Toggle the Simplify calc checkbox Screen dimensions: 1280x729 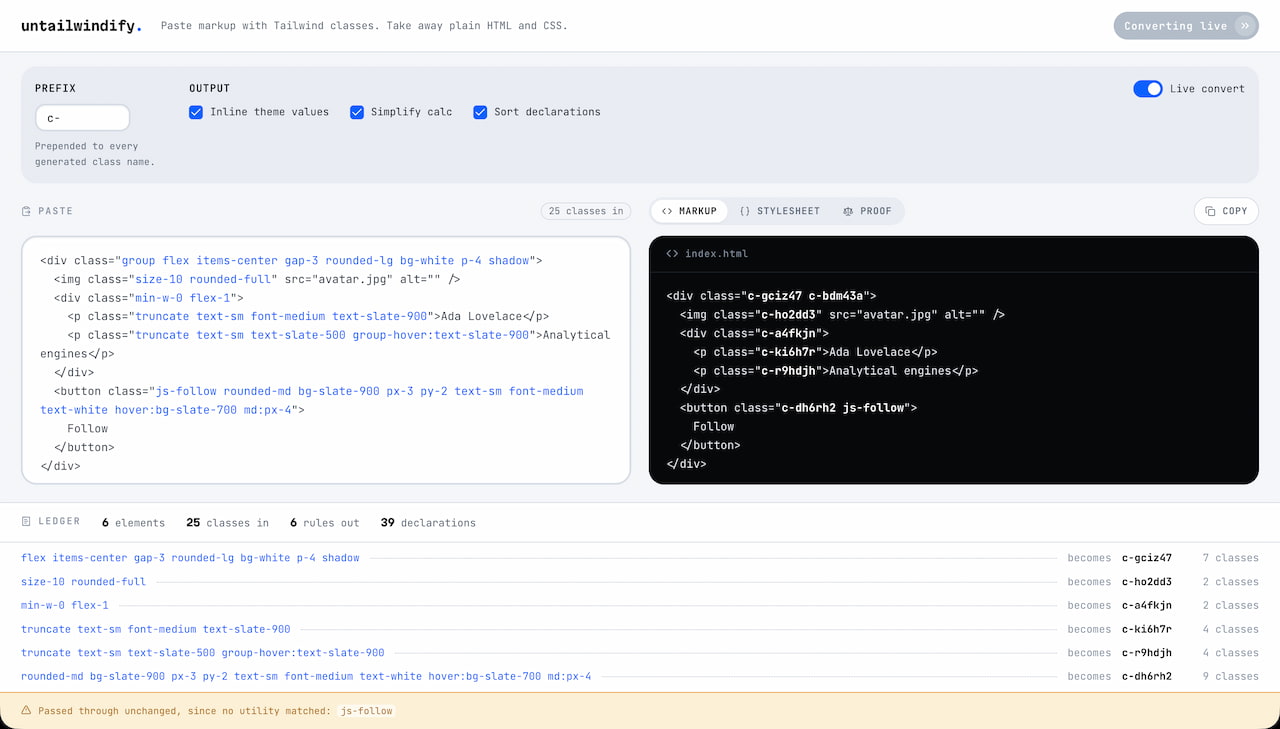357,112
